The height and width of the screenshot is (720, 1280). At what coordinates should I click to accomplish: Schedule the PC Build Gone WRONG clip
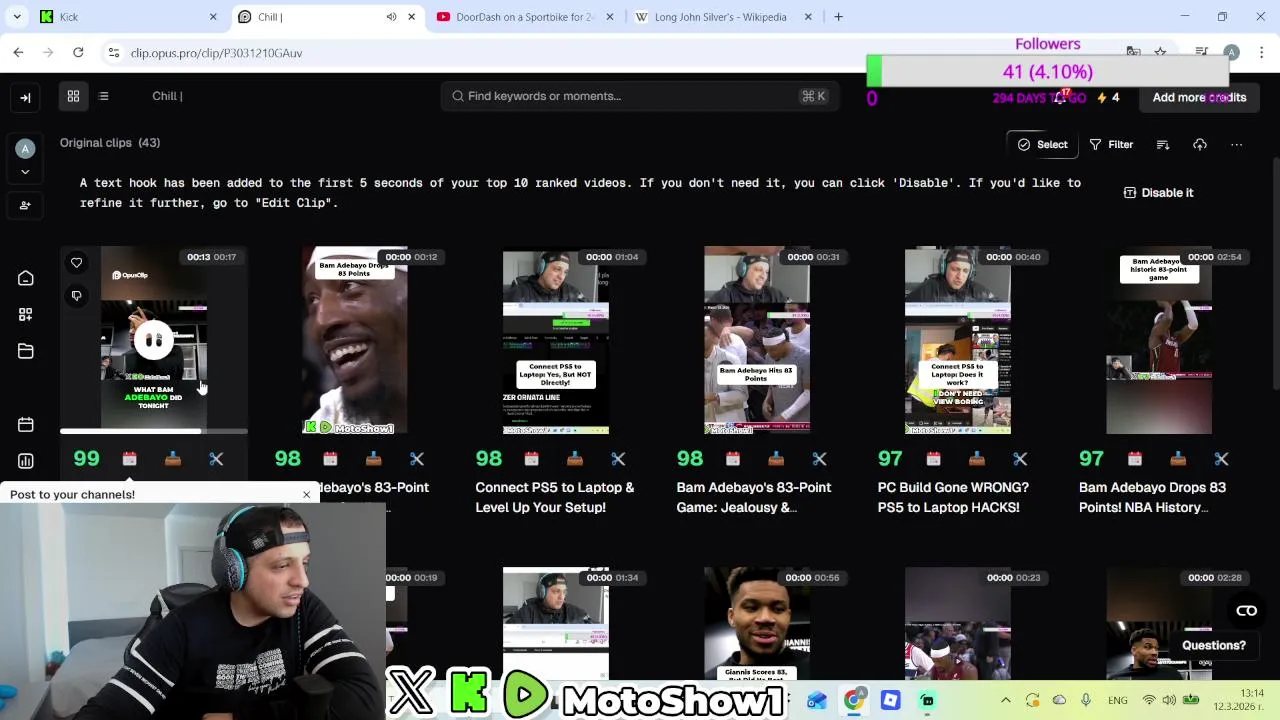pyautogui.click(x=933, y=459)
